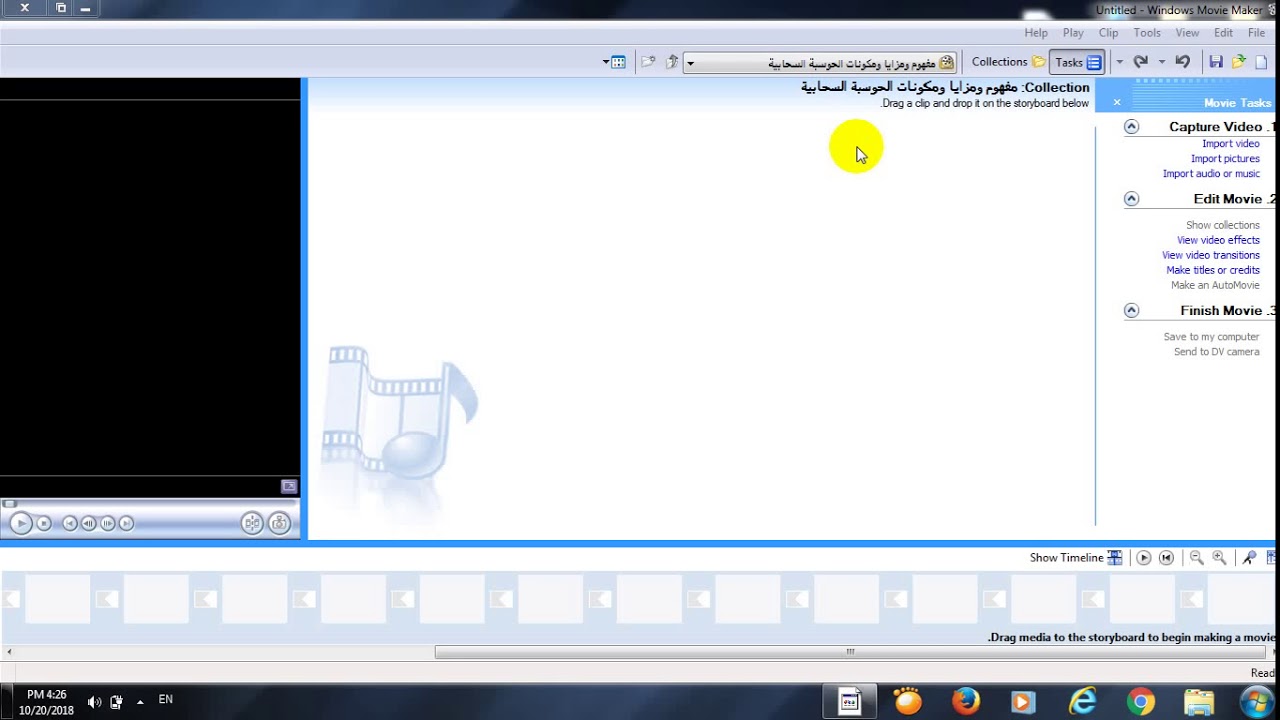Close the Movie Tasks pane
This screenshot has height=720, width=1280.
1117,102
